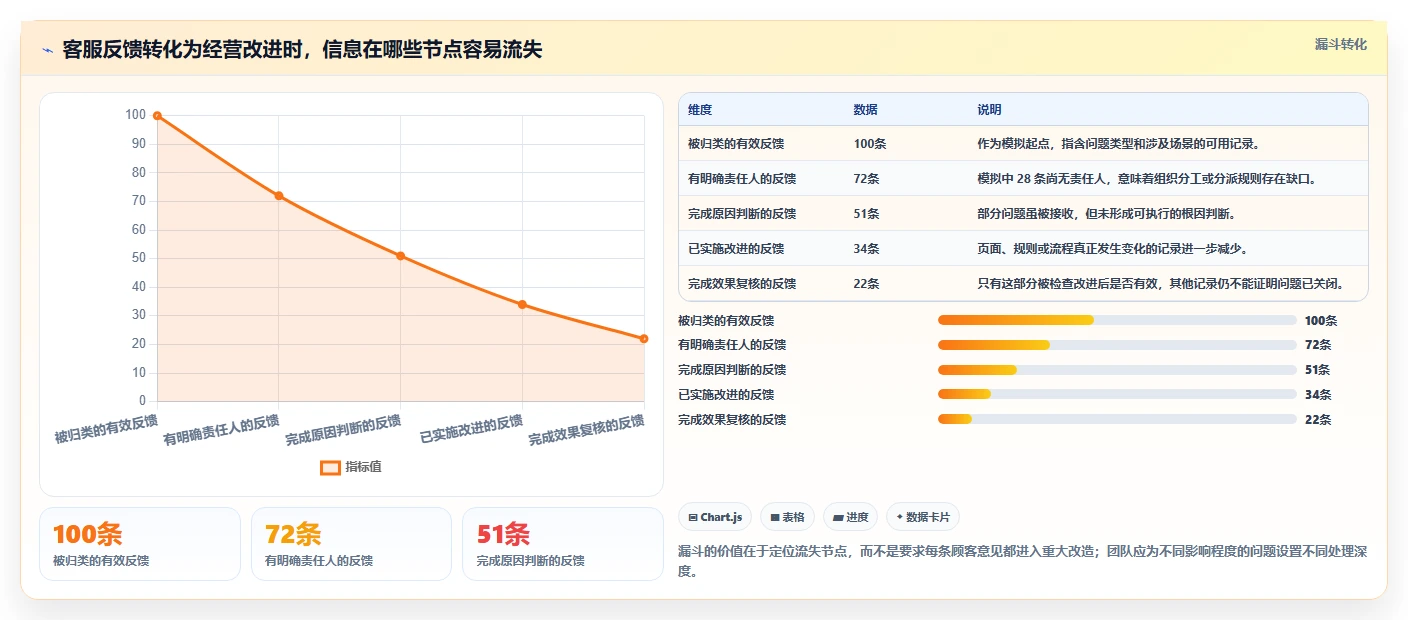1408x620 pixels.
Task: Click the description starting 部分问题虽被接收
Action: tap(1110, 214)
